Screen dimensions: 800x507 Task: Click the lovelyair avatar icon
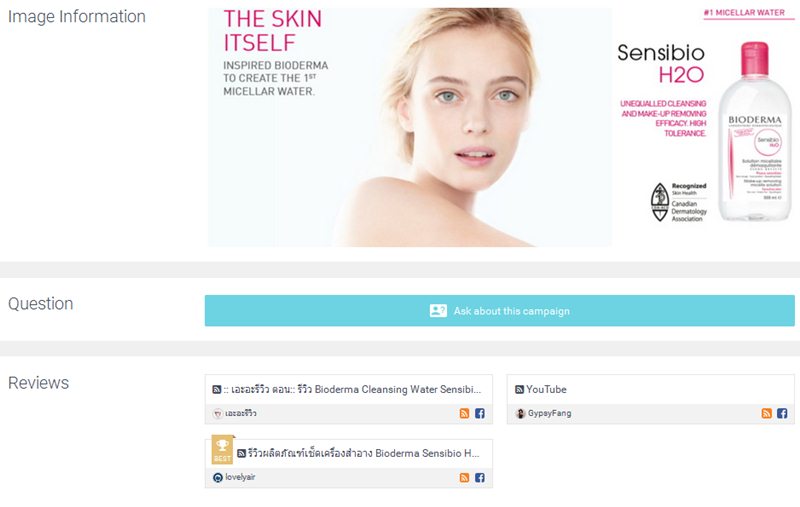click(x=218, y=478)
